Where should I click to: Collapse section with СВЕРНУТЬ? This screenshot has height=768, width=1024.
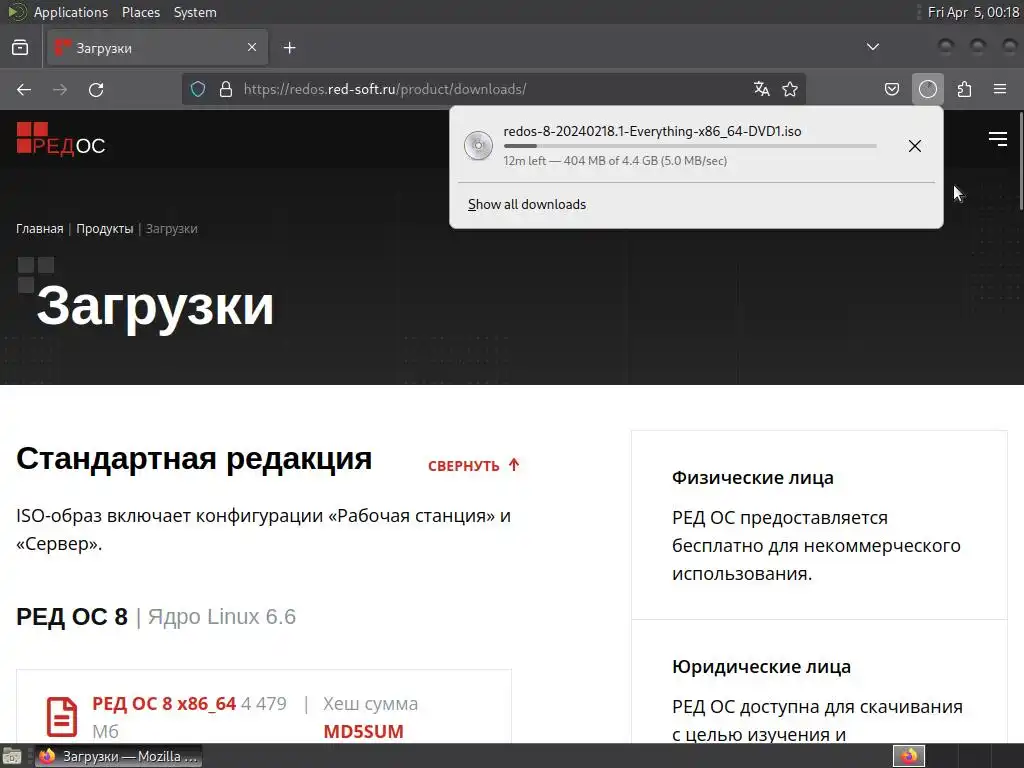pos(474,465)
